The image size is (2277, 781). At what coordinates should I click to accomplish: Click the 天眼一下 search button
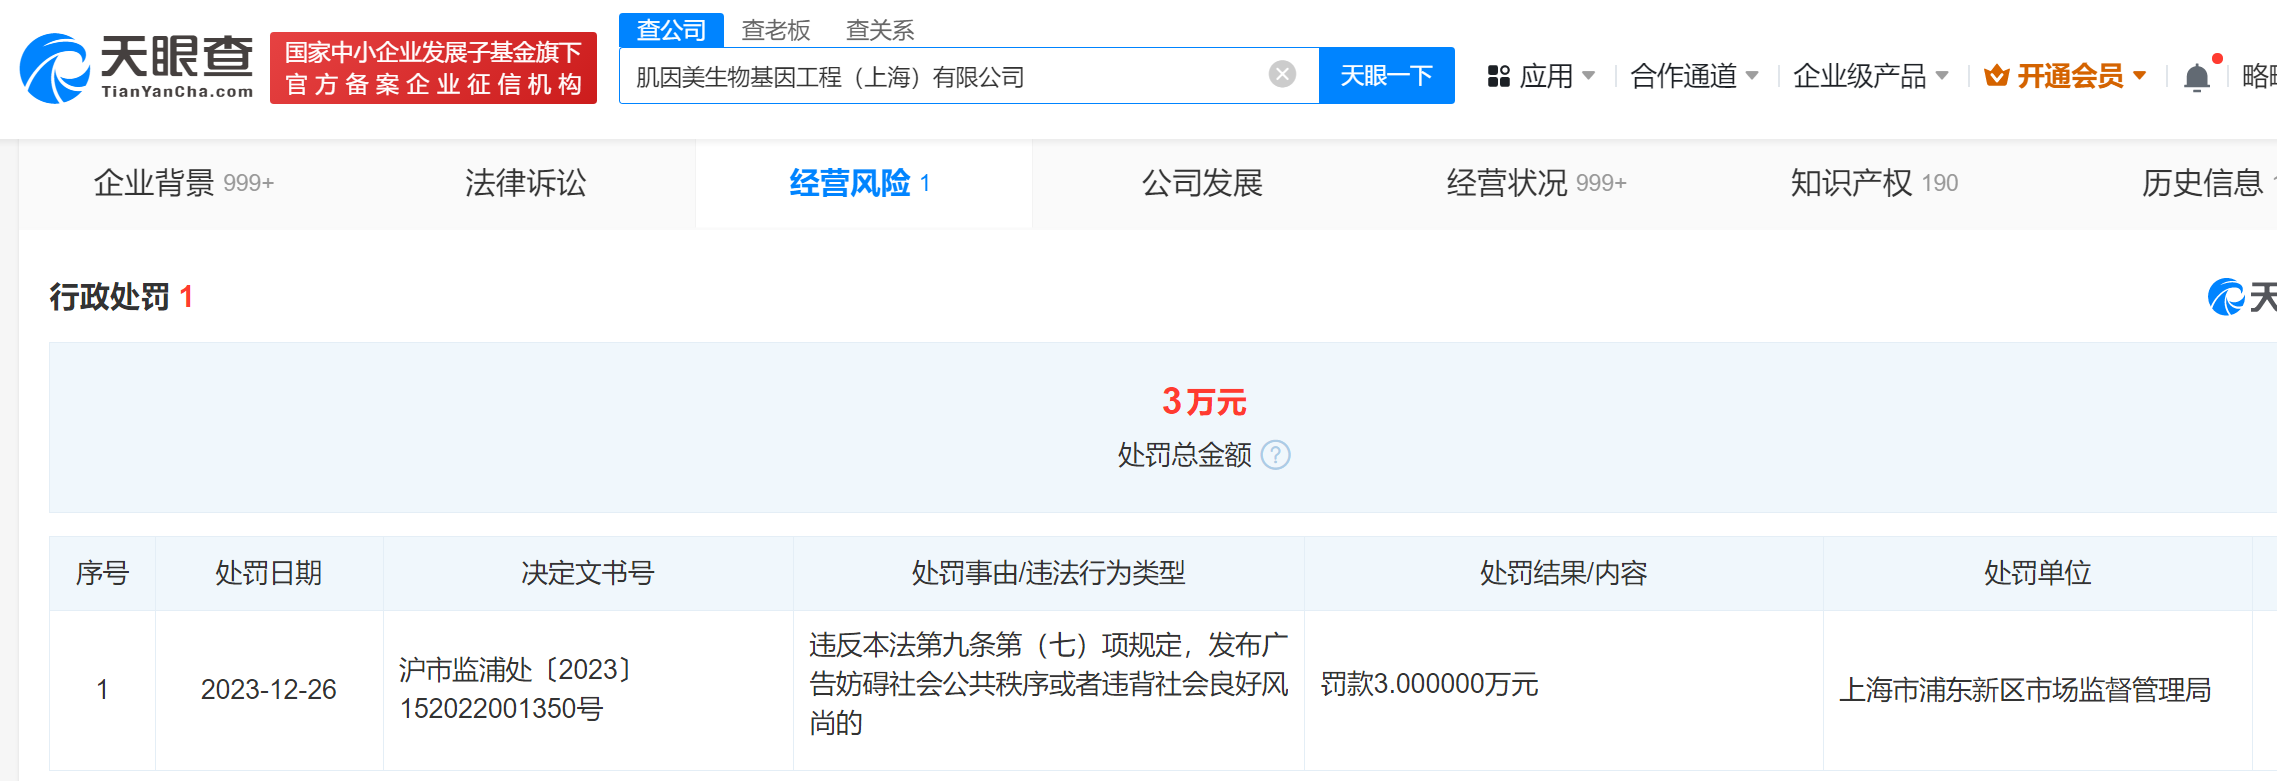[1386, 75]
